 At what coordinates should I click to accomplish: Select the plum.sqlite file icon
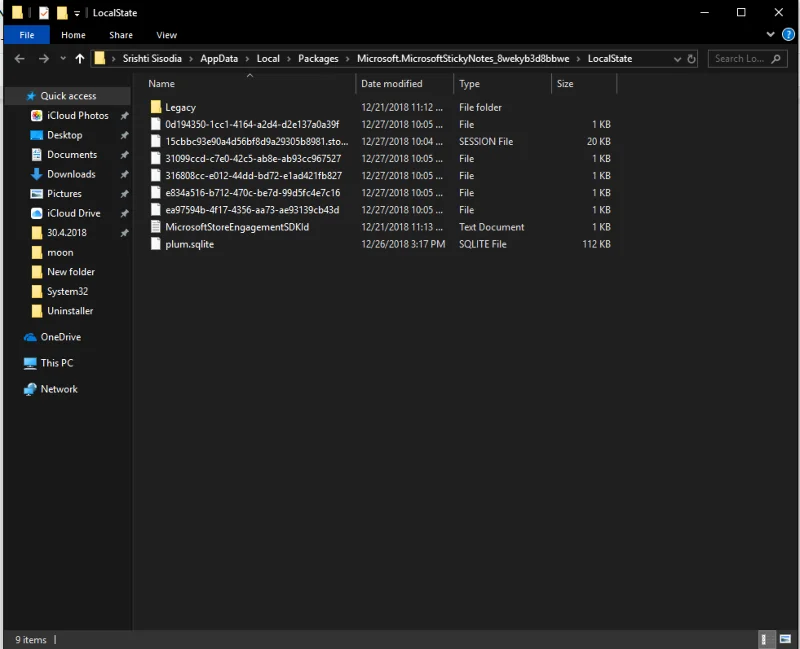click(156, 244)
